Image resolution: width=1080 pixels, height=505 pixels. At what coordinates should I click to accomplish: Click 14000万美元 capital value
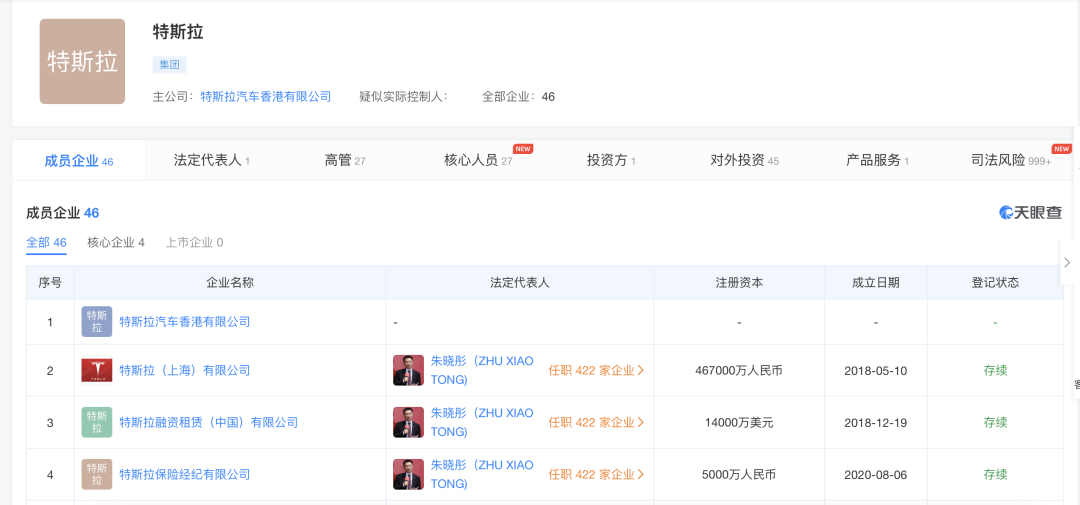pyautogui.click(x=739, y=422)
